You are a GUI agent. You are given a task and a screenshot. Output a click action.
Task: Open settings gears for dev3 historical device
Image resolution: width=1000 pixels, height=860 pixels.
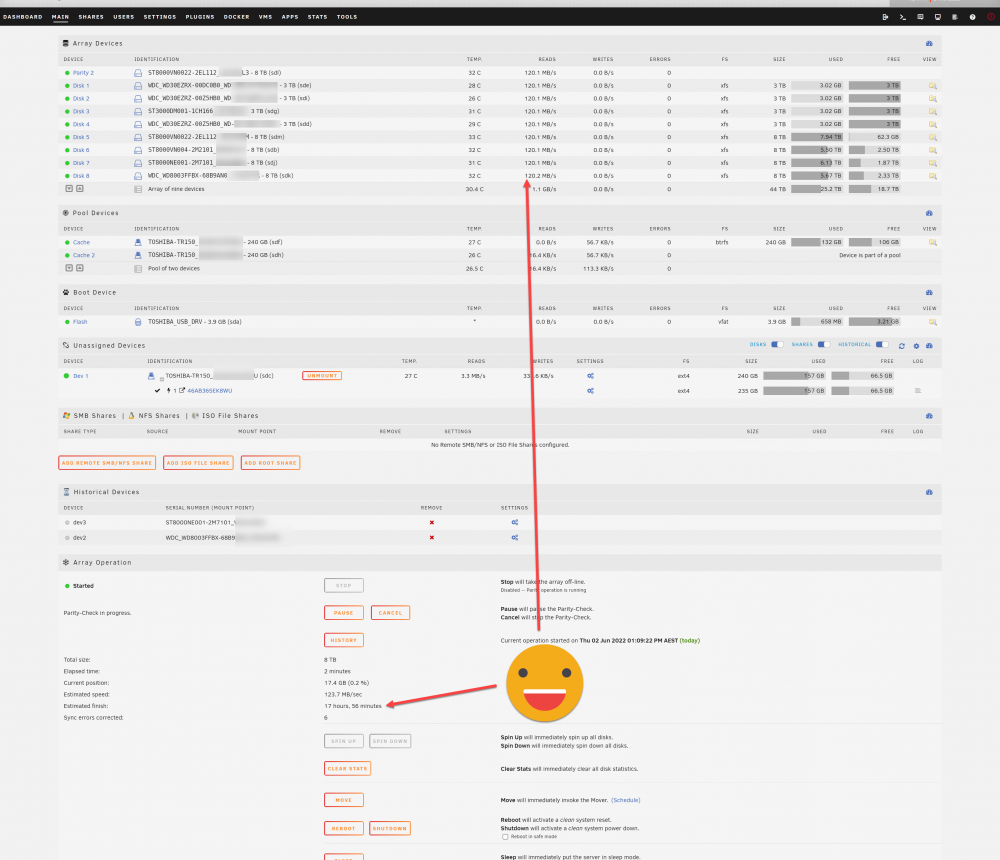point(515,523)
